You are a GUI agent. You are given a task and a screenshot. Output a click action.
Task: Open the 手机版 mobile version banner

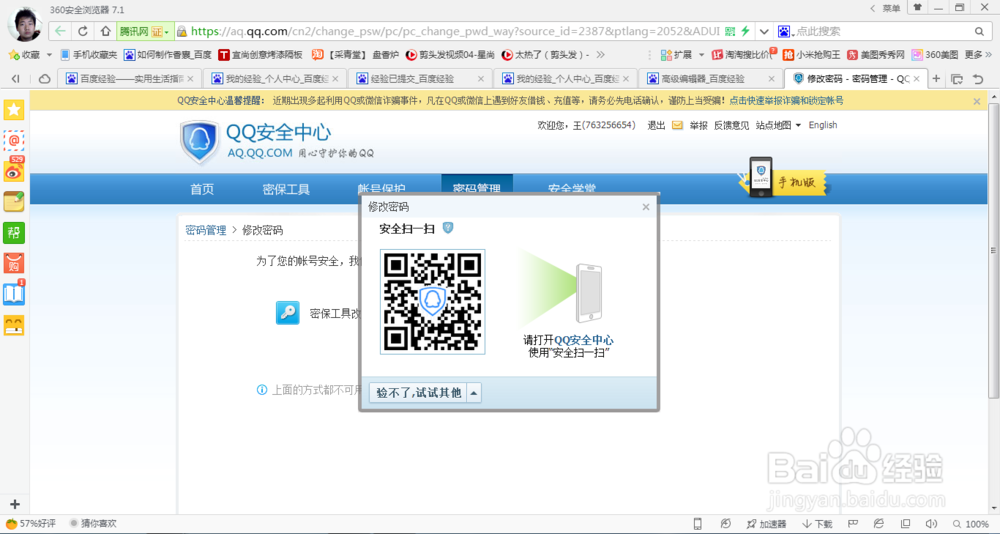784,178
